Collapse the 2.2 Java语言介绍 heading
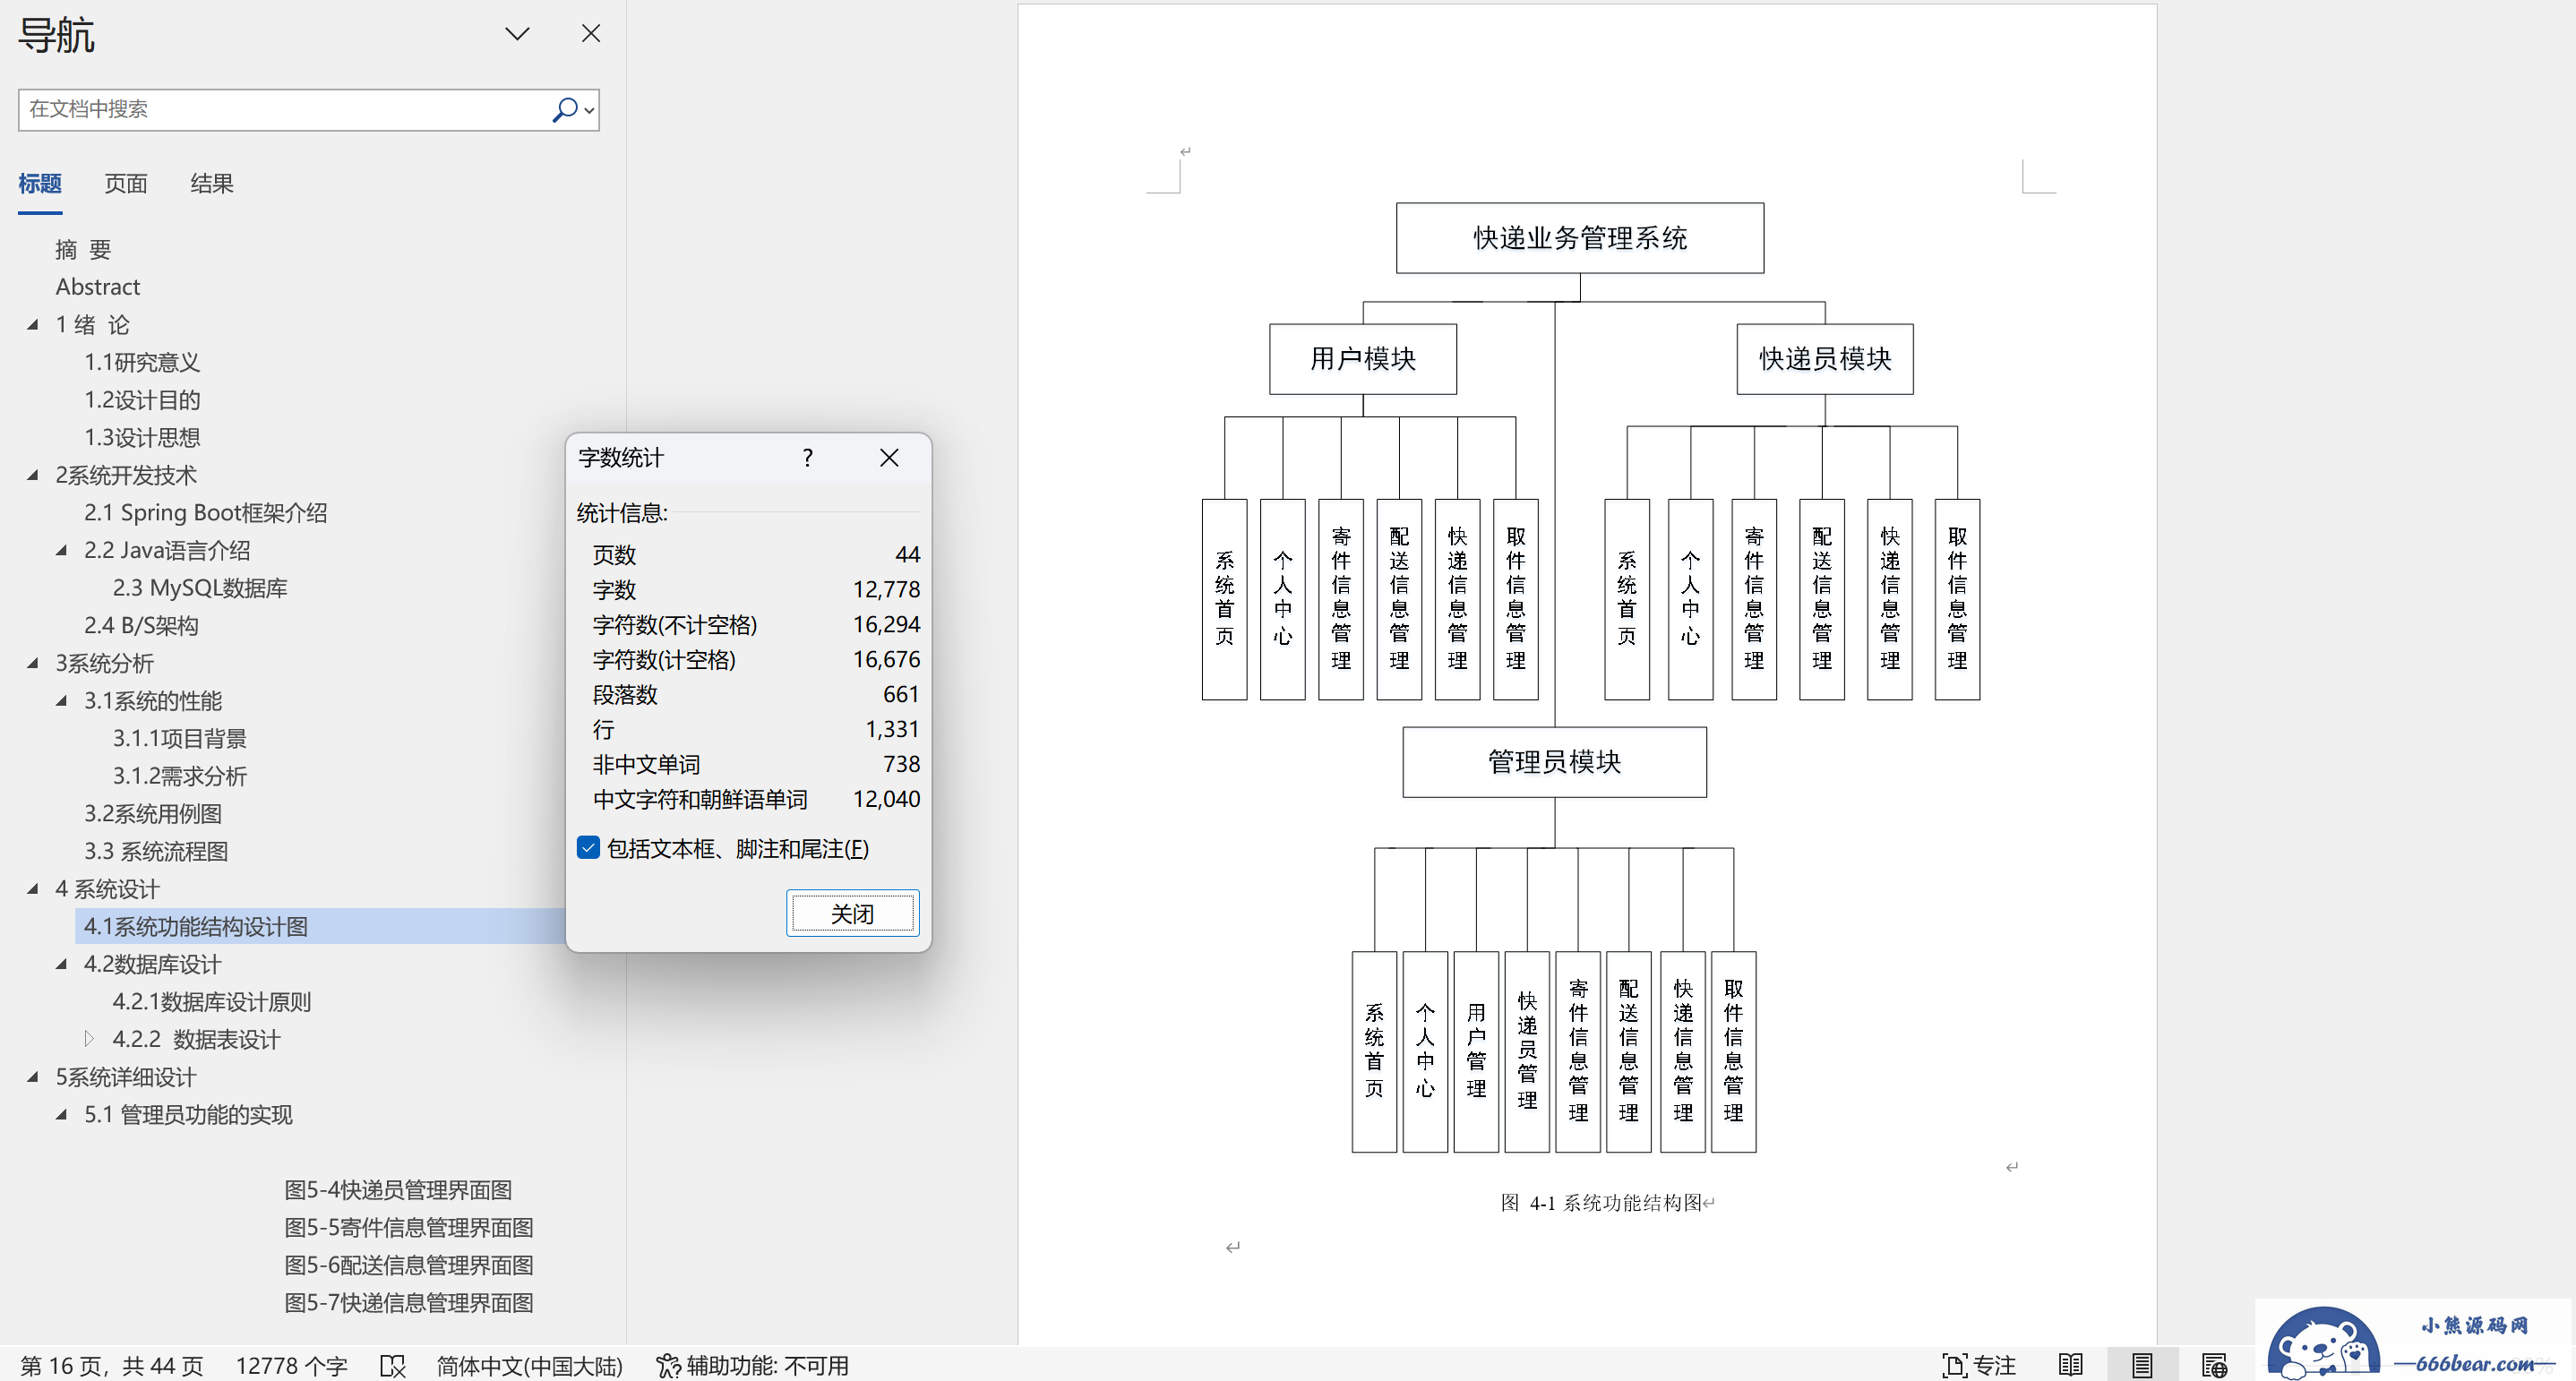Viewport: 2576px width, 1381px height. (x=62, y=550)
